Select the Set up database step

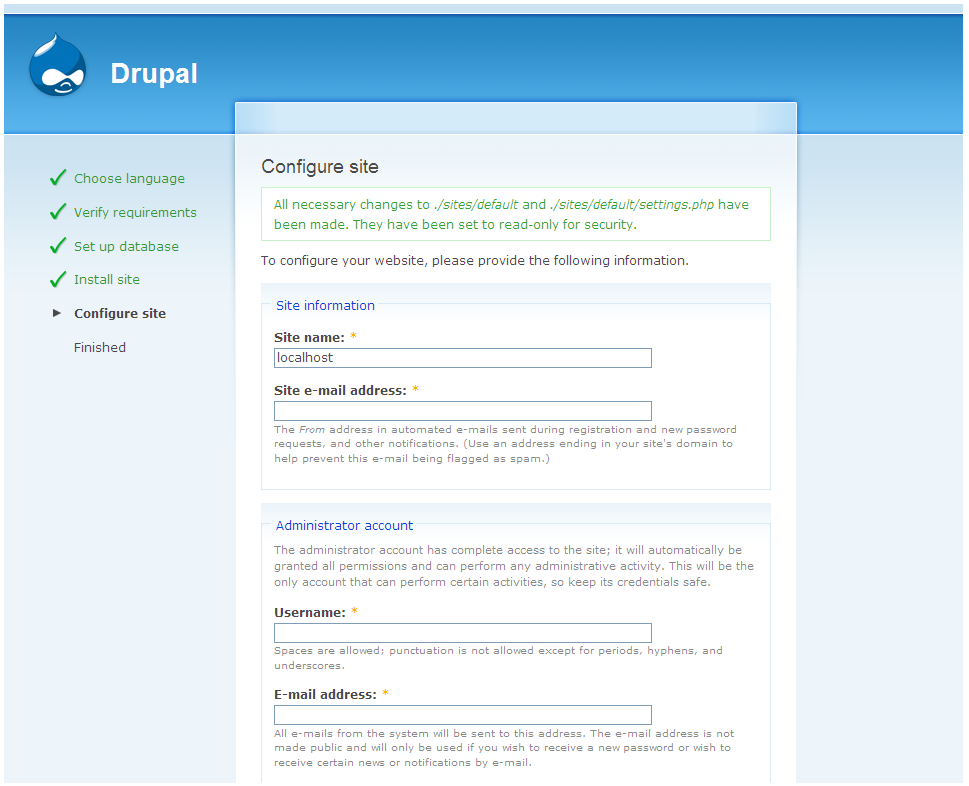point(126,247)
